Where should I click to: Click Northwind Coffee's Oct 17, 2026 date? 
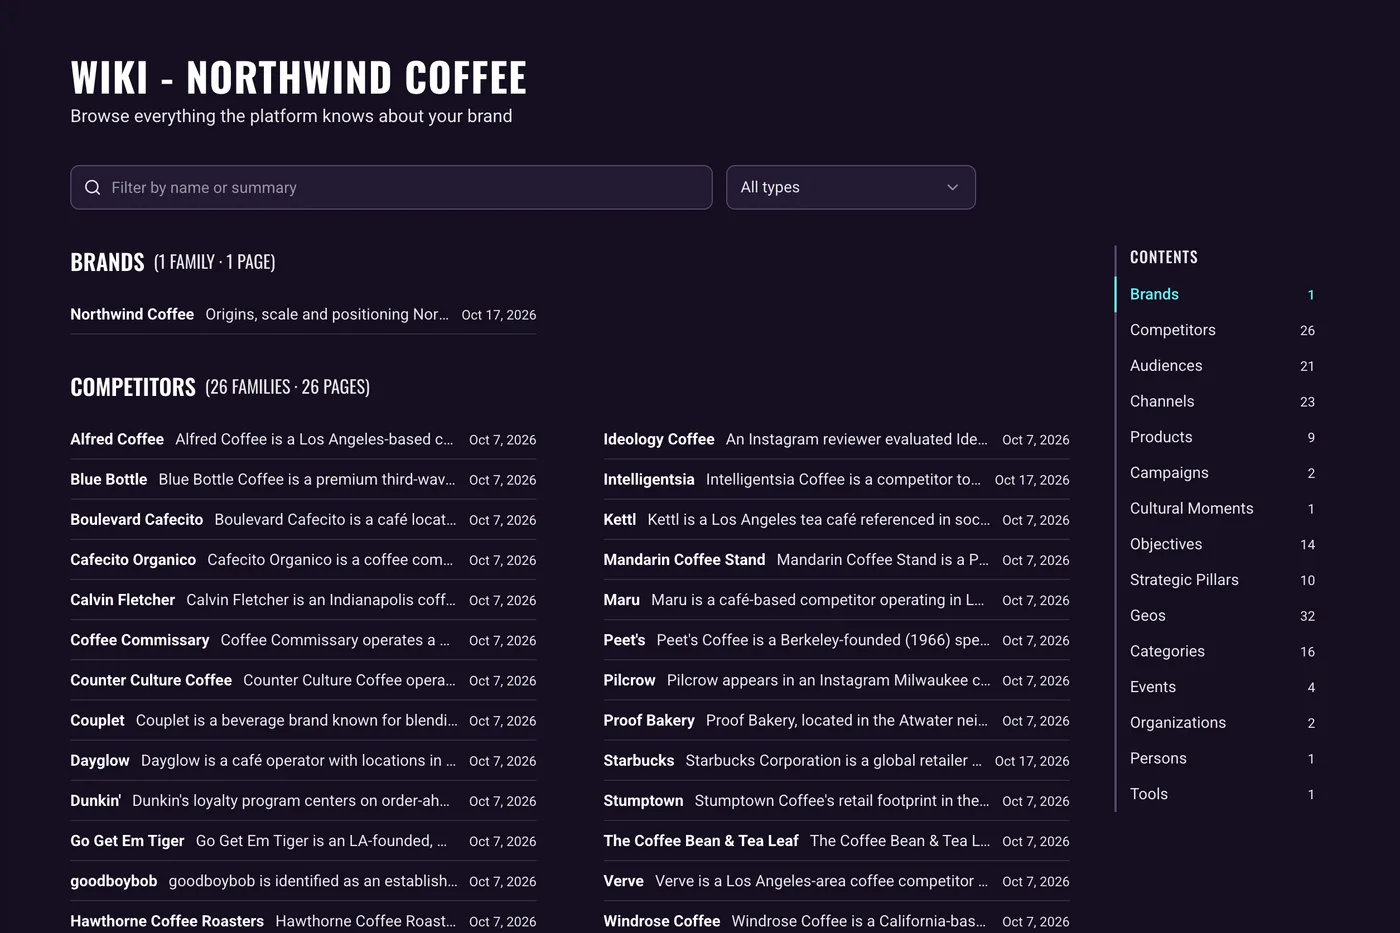point(499,315)
